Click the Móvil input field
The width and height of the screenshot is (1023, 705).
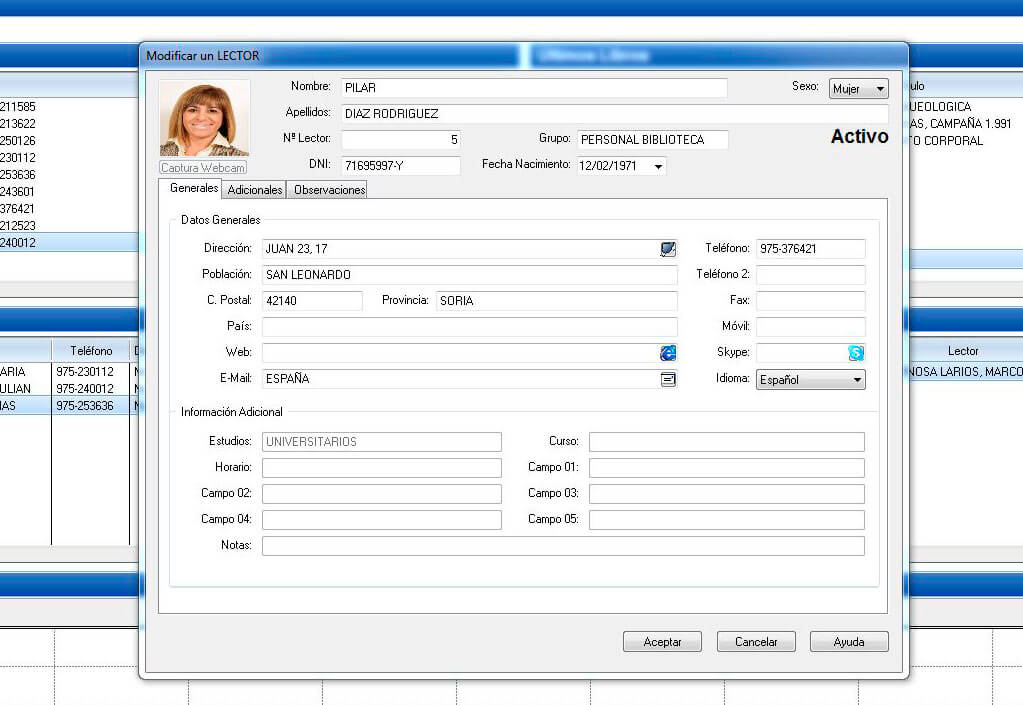[x=810, y=327]
